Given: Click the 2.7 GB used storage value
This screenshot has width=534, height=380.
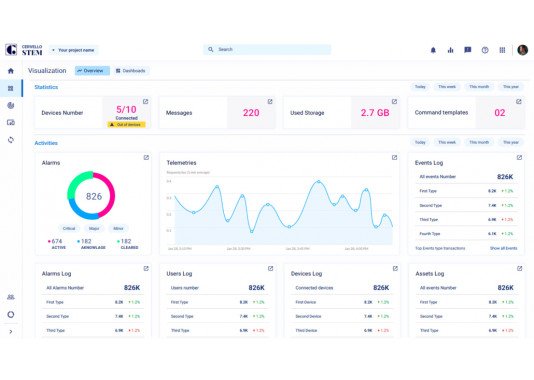Looking at the screenshot, I should click(375, 113).
